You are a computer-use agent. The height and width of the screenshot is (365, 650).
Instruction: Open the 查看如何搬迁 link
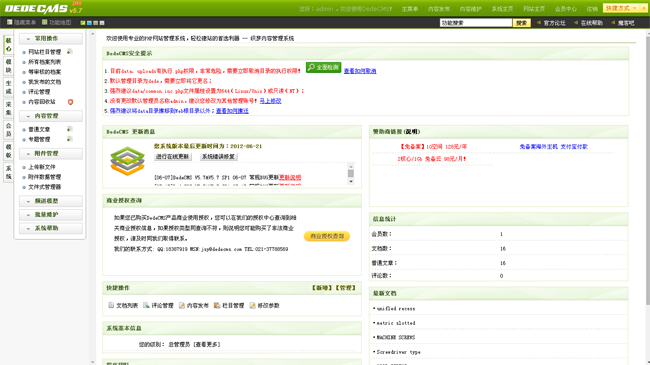tap(232, 111)
